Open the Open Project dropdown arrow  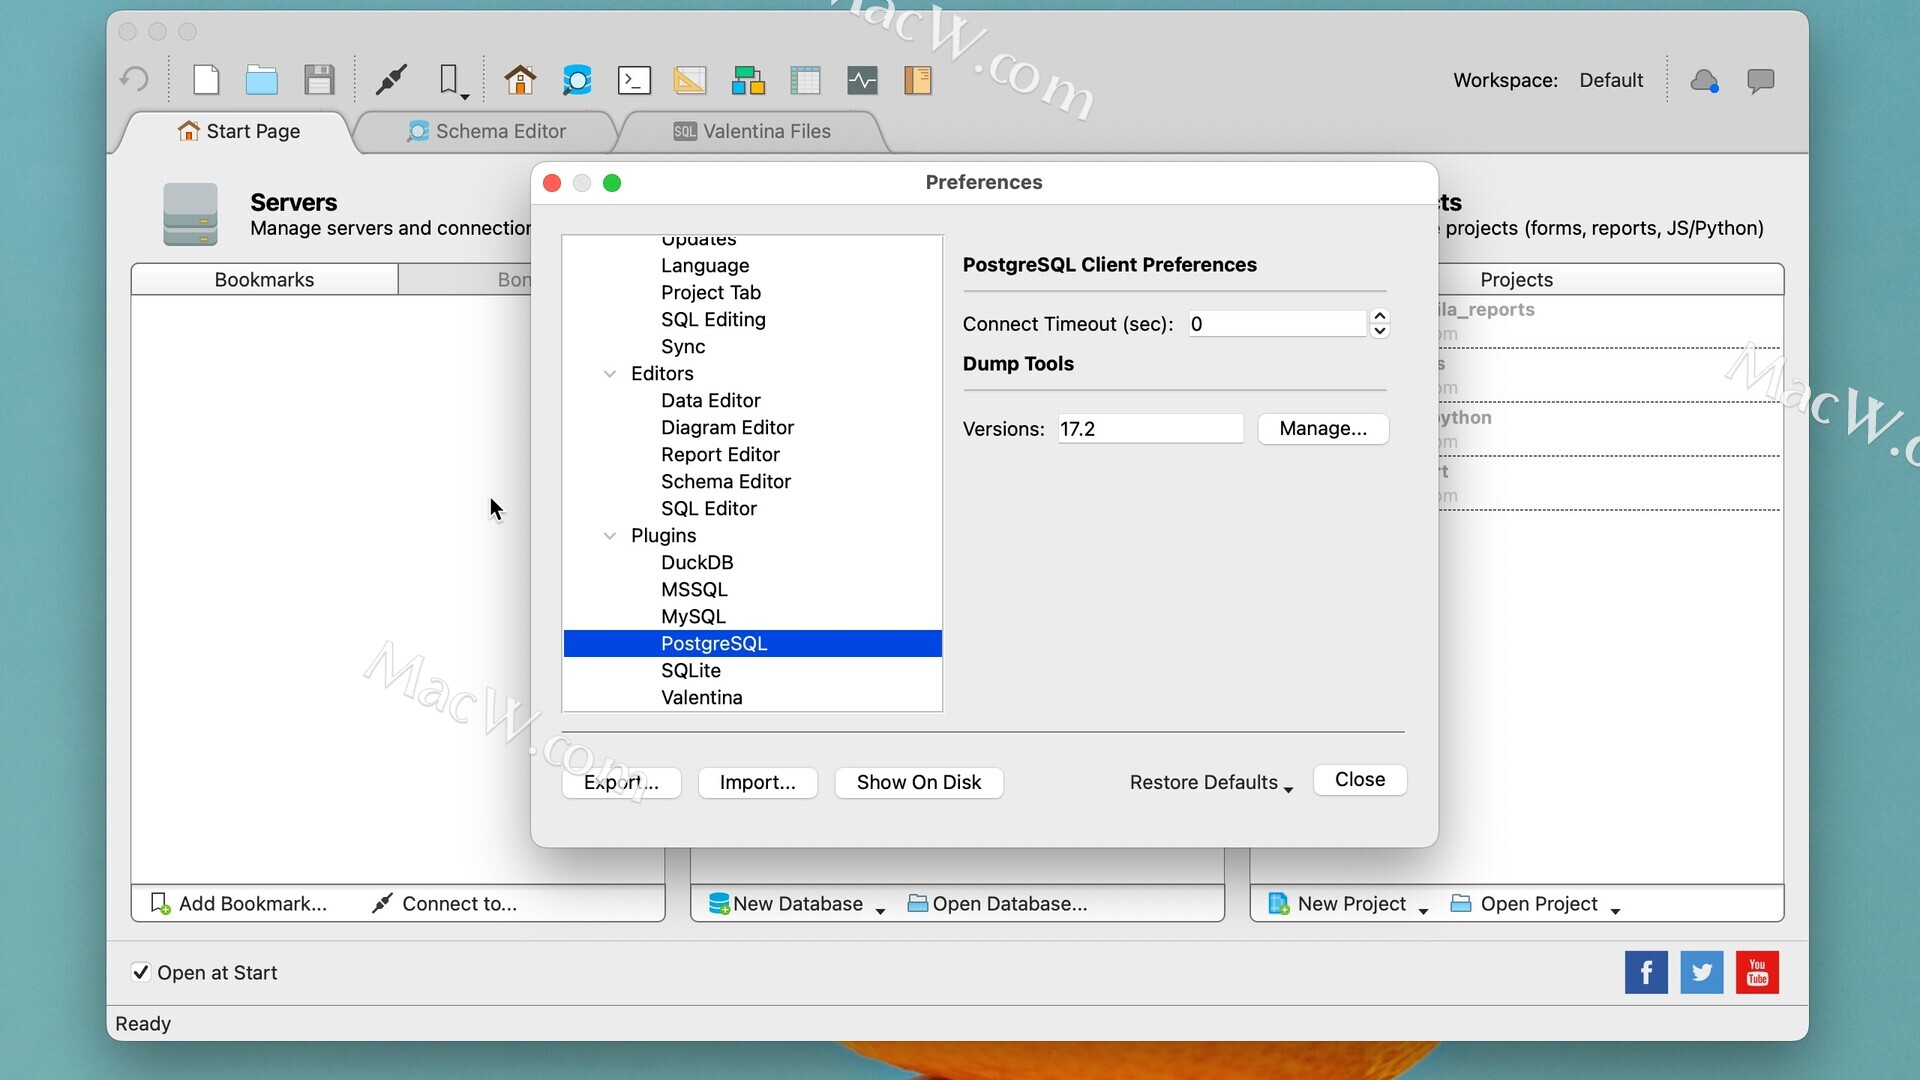1615,910
